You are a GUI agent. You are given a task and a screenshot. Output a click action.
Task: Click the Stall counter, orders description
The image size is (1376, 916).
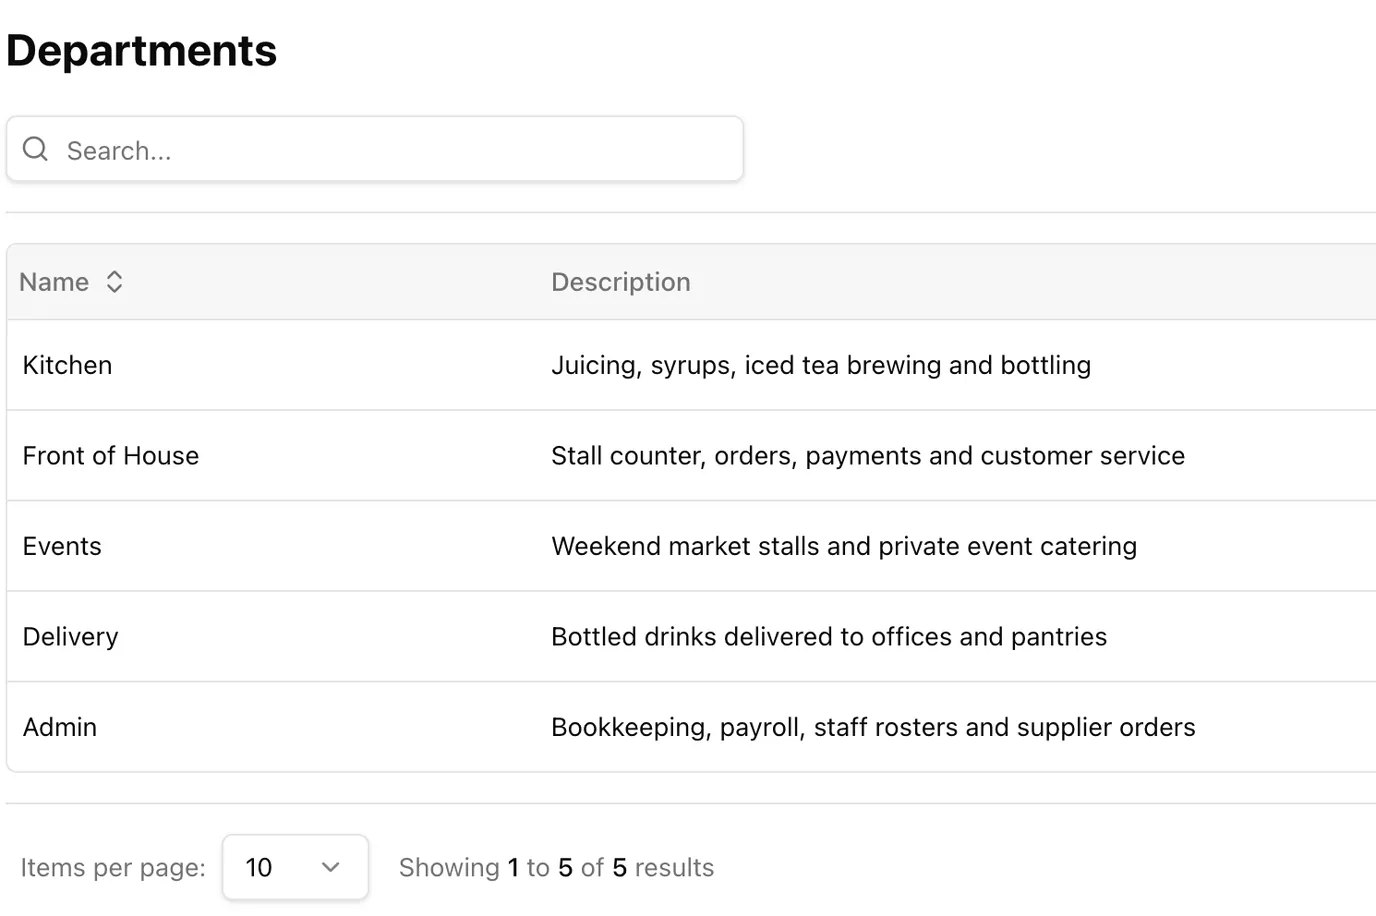[868, 456]
